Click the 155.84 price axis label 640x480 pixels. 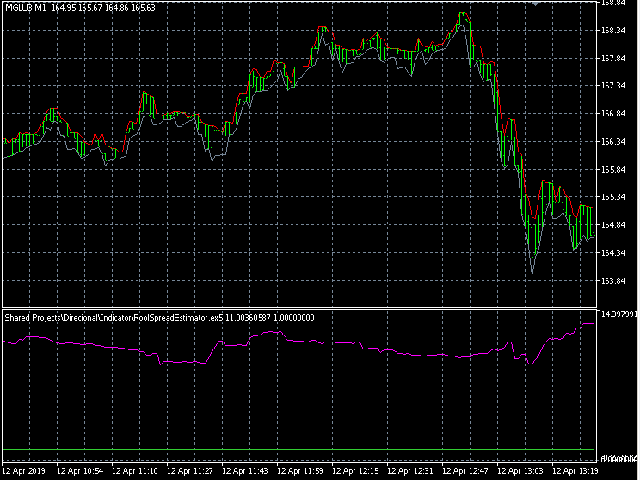(613, 169)
